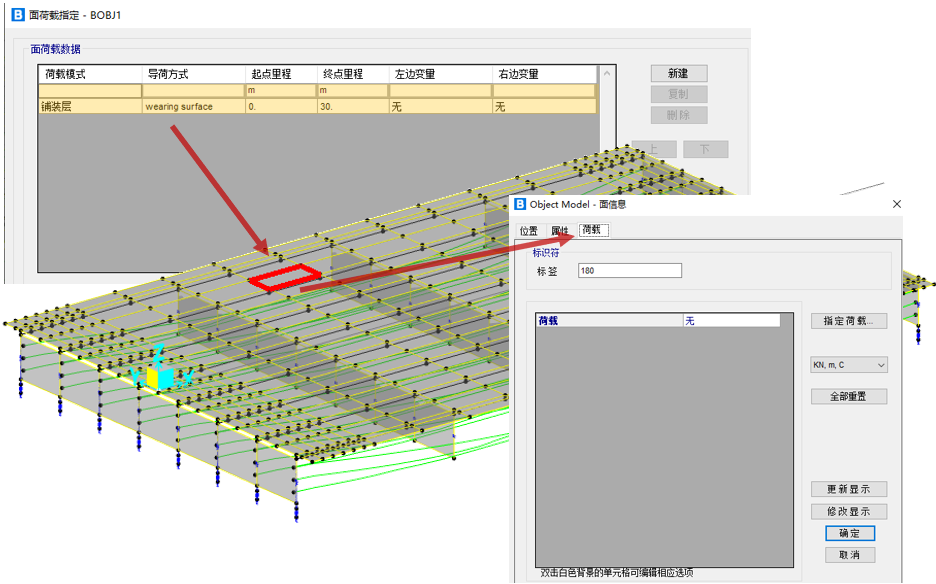Click the 新建 button

(x=679, y=73)
